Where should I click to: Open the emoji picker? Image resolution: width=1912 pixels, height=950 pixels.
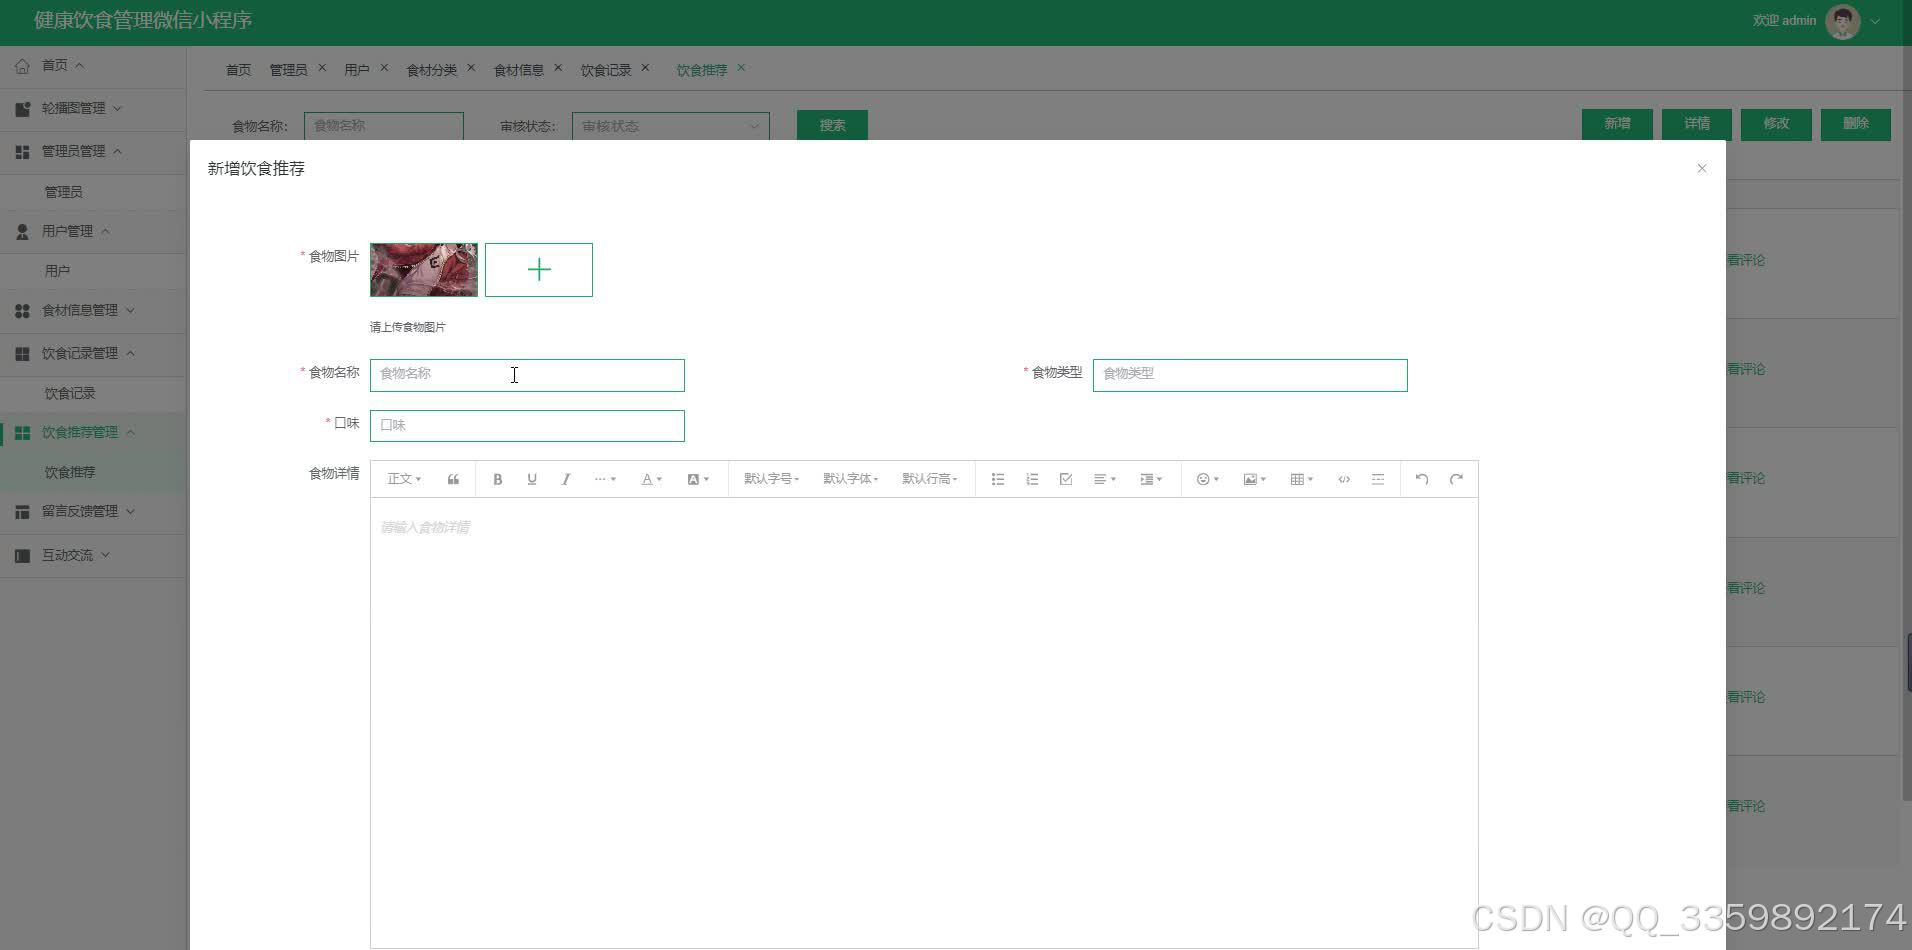pos(1207,479)
